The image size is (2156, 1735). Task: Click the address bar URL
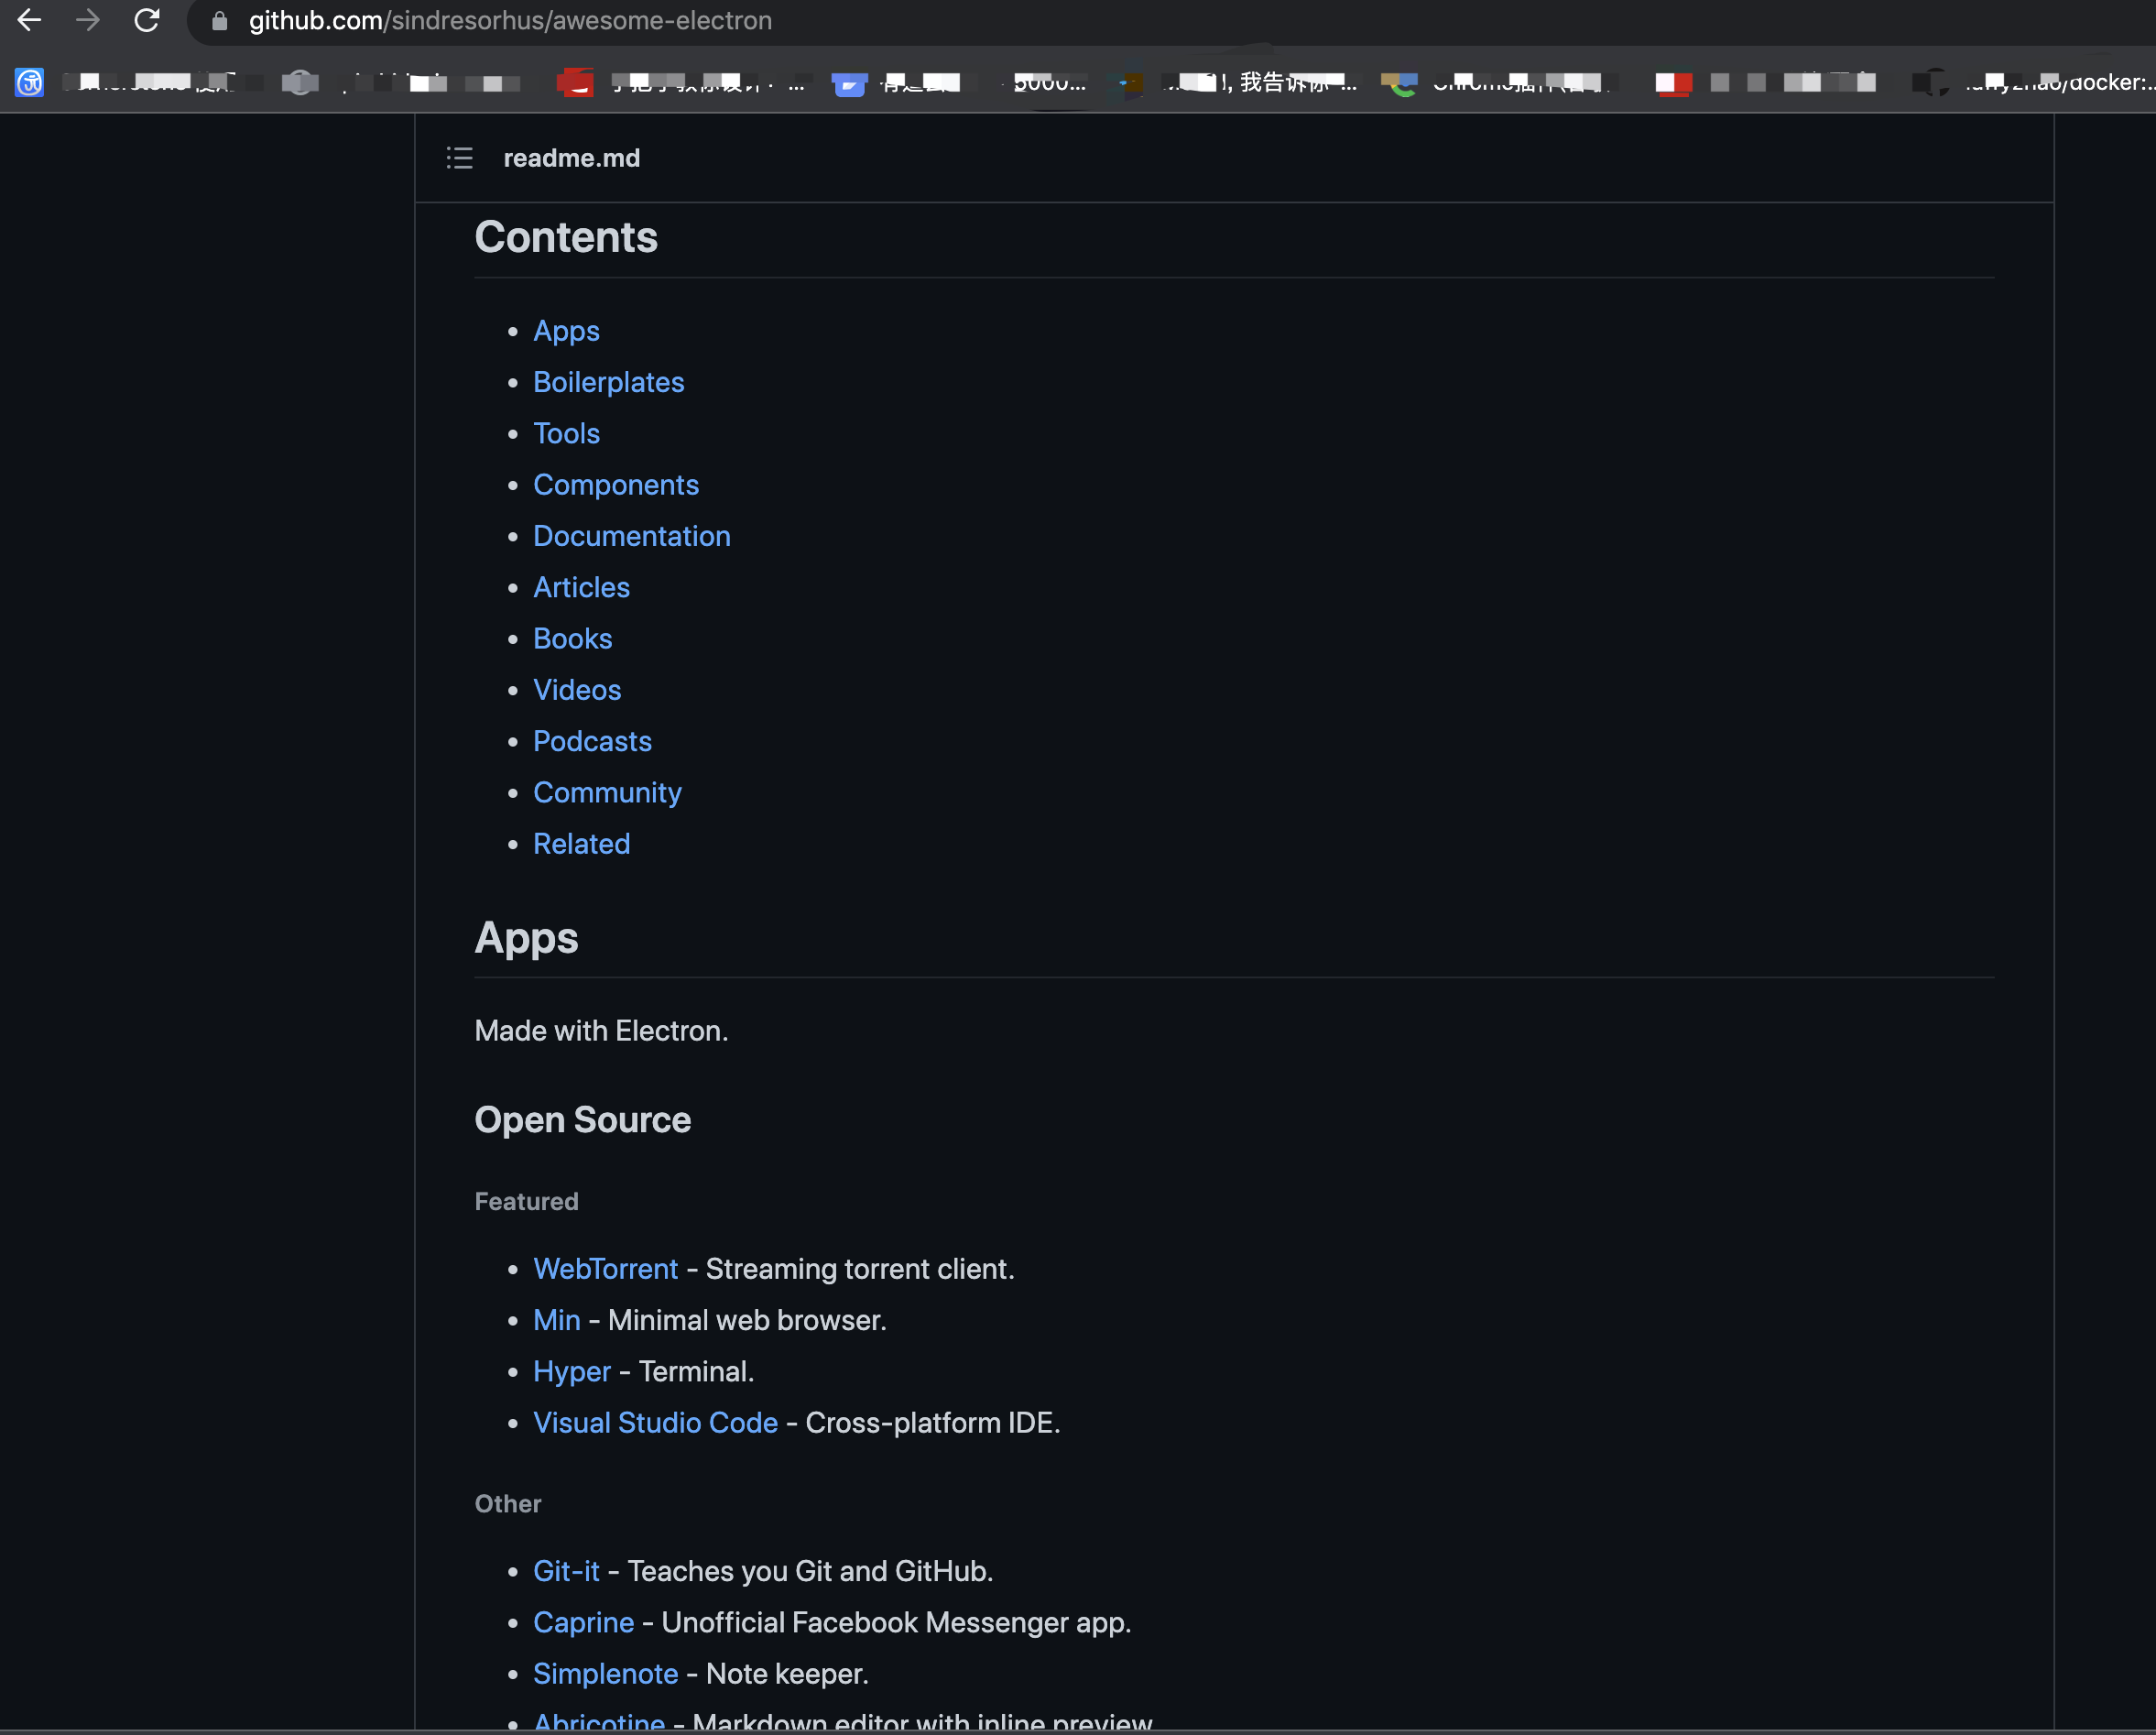click(510, 21)
